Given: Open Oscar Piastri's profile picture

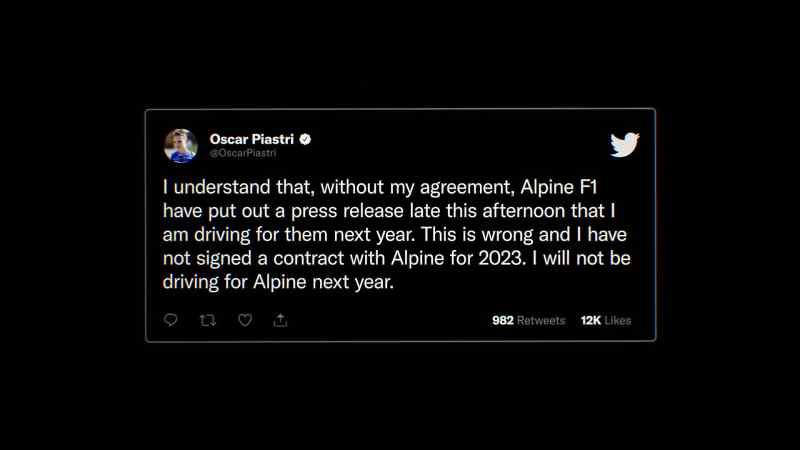Looking at the screenshot, I should [x=181, y=145].
